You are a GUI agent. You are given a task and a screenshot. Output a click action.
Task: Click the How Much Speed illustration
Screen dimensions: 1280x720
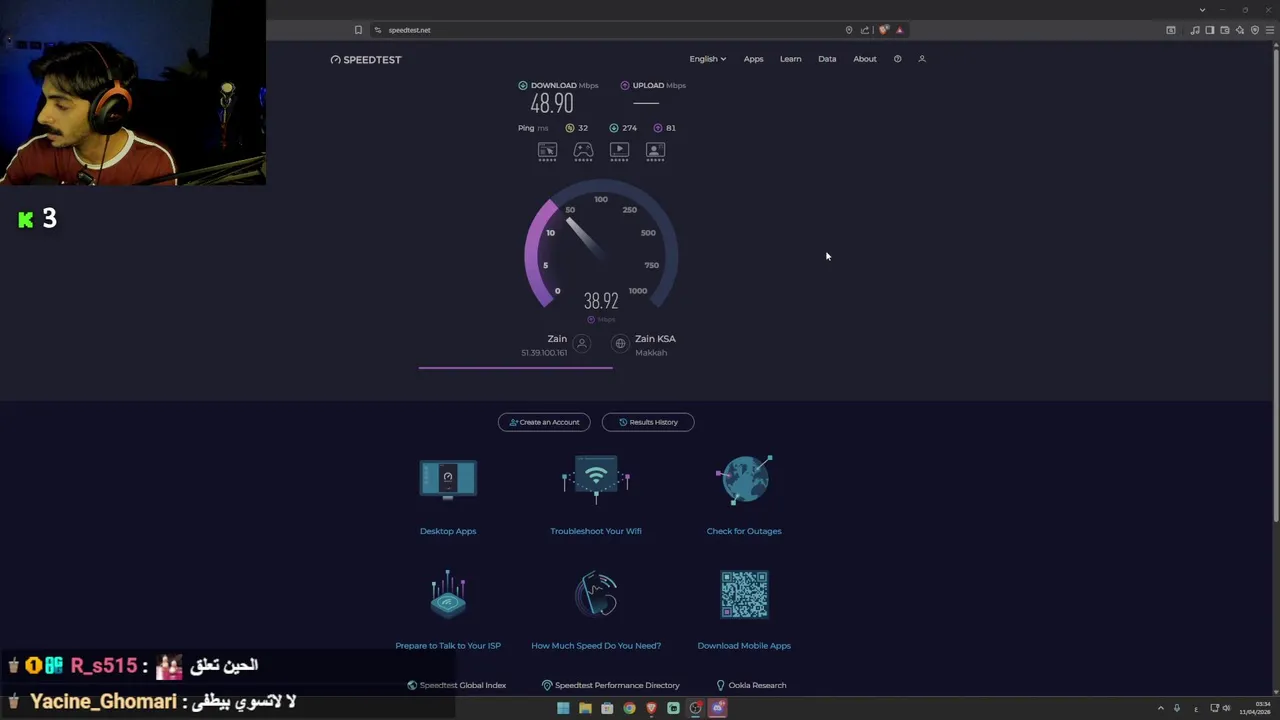[x=596, y=594]
